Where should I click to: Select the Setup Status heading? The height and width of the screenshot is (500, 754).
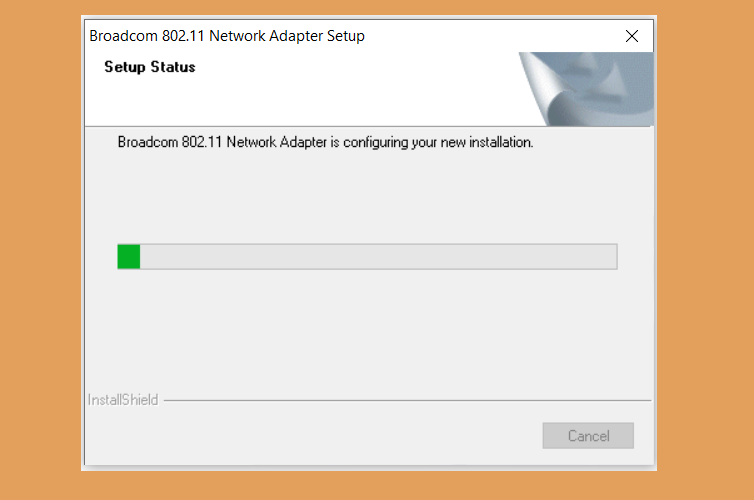coord(150,67)
